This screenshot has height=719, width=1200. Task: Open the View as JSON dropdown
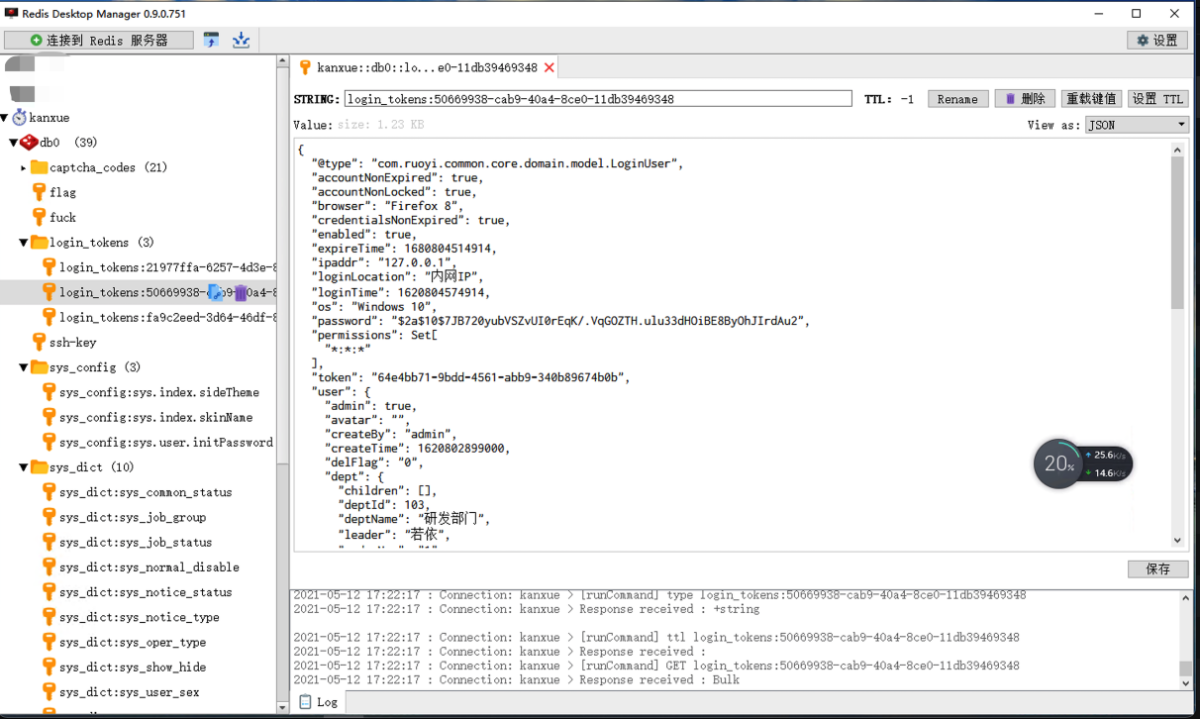(1137, 125)
